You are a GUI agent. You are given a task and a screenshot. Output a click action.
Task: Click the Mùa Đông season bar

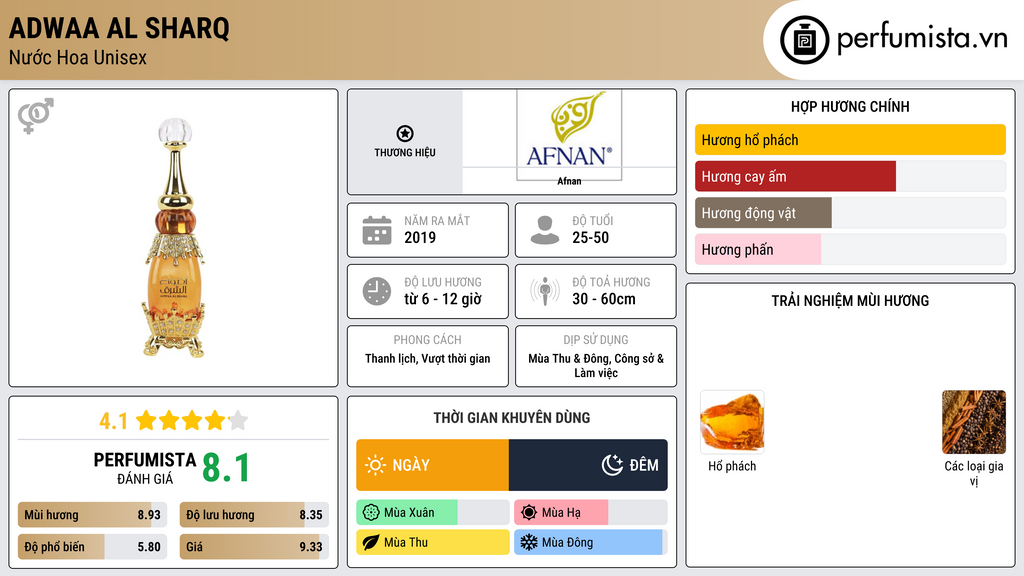click(x=588, y=543)
